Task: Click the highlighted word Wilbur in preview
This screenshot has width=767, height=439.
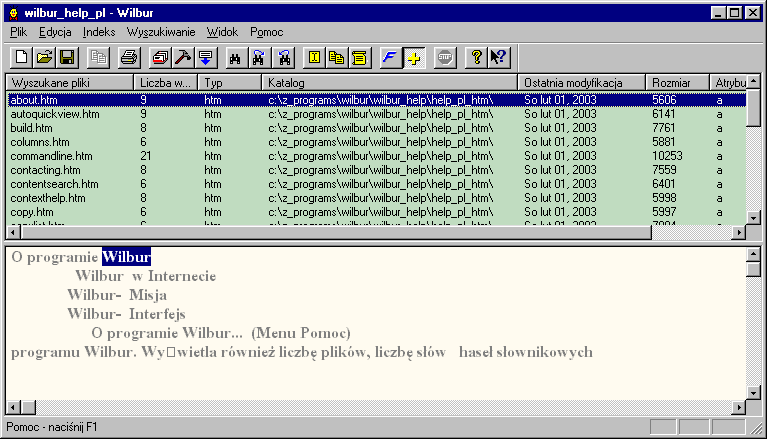Action: (126, 257)
